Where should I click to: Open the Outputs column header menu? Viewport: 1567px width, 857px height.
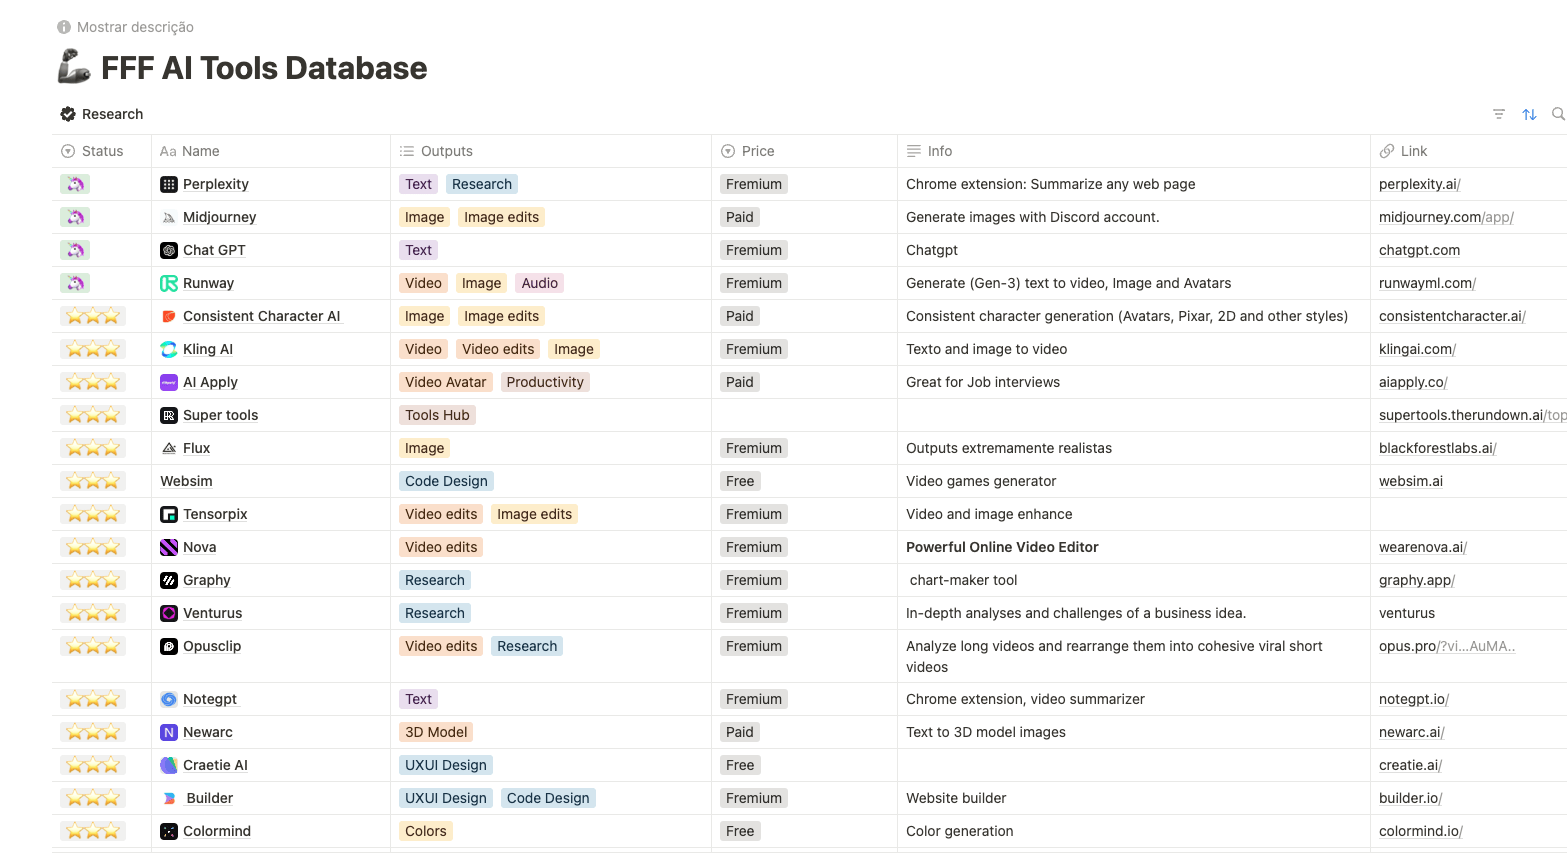(x=446, y=151)
